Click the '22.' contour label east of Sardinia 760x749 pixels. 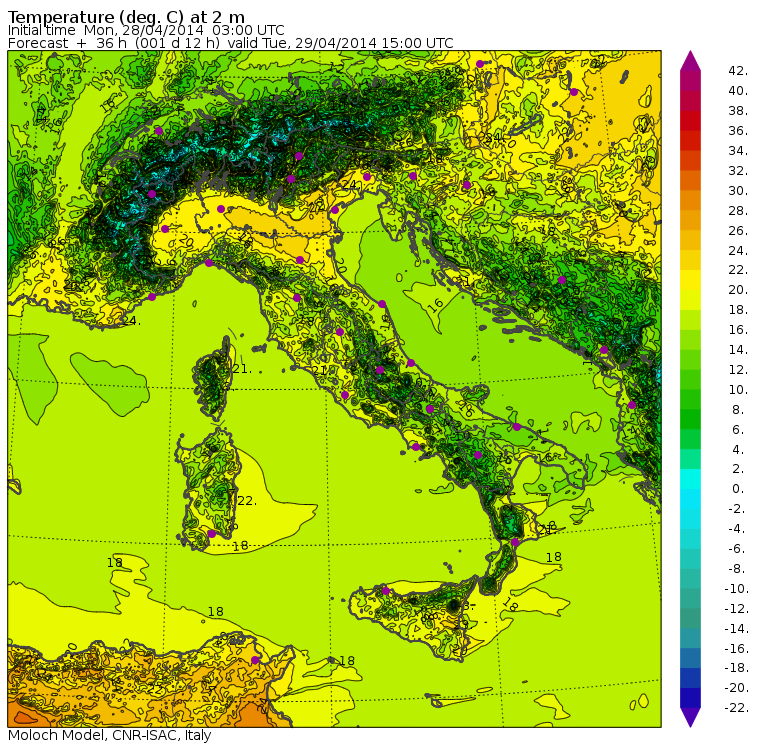(x=247, y=501)
